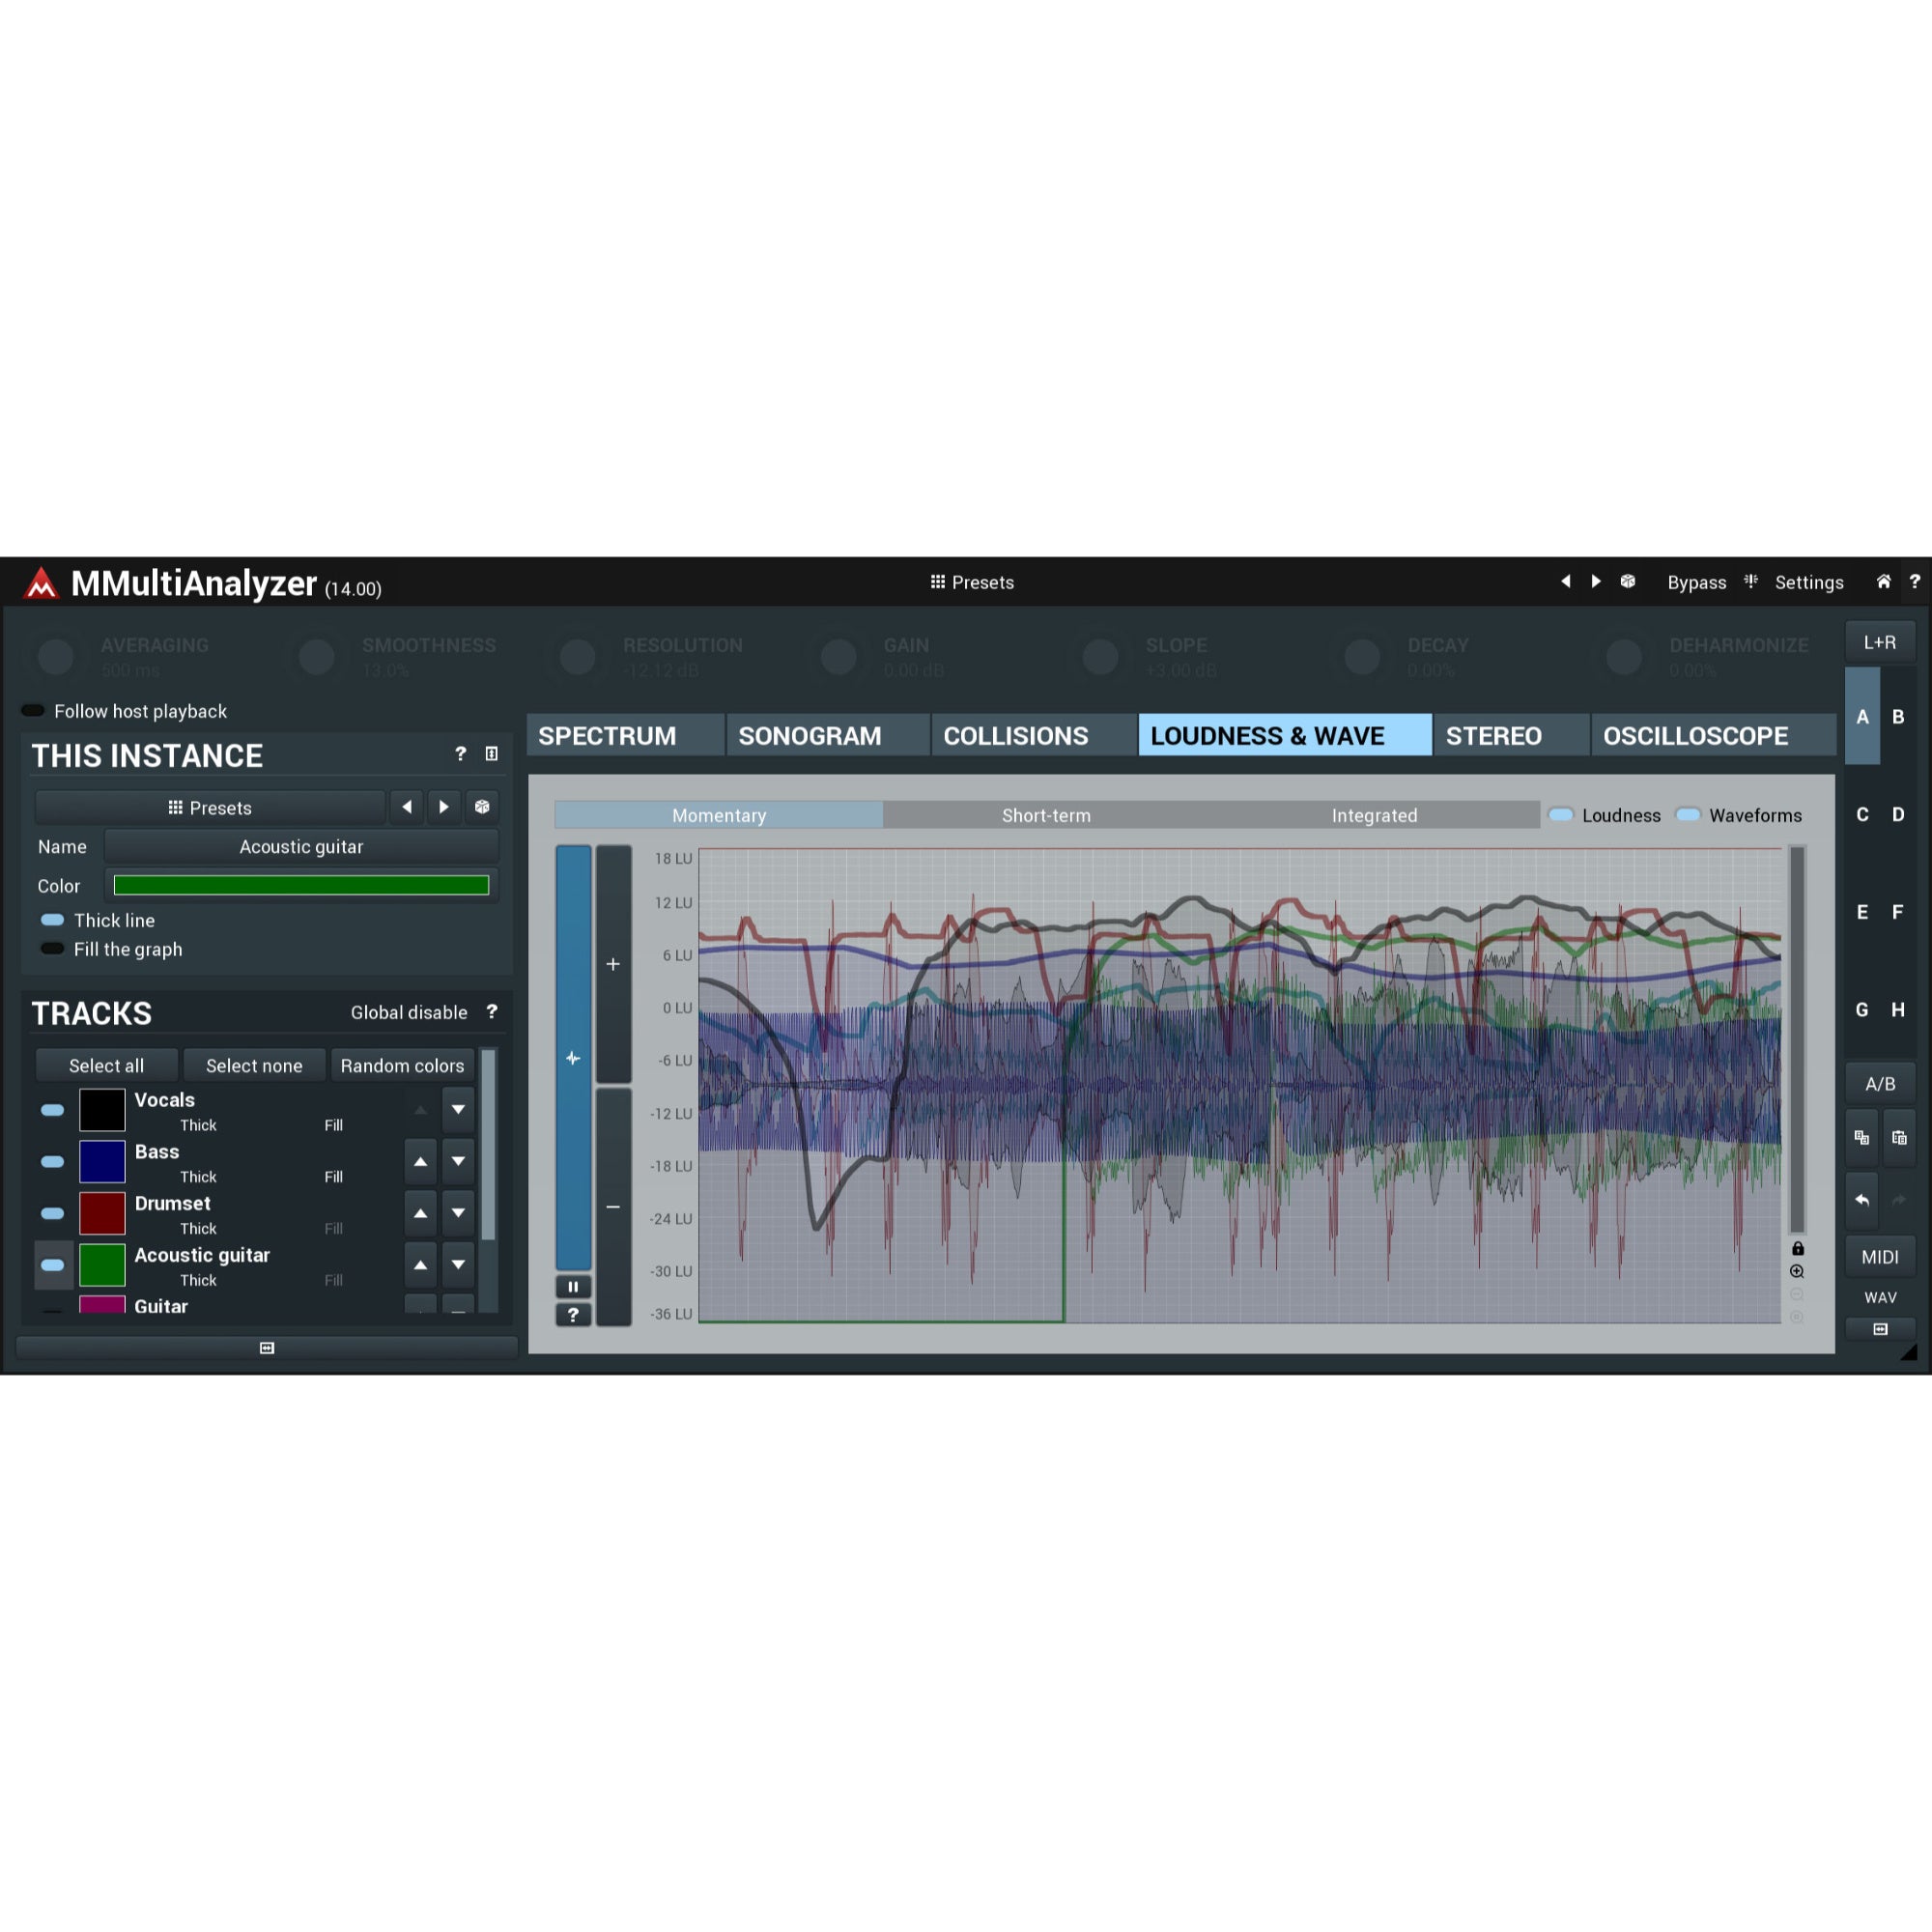Image resolution: width=1932 pixels, height=1932 pixels.
Task: Click the graph plus zoom button
Action: coord(613,964)
